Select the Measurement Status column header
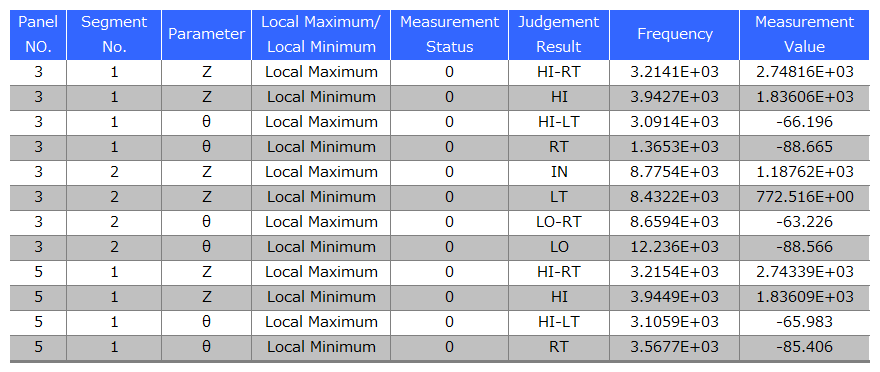Screen dimensions: 880x372 coord(450,34)
